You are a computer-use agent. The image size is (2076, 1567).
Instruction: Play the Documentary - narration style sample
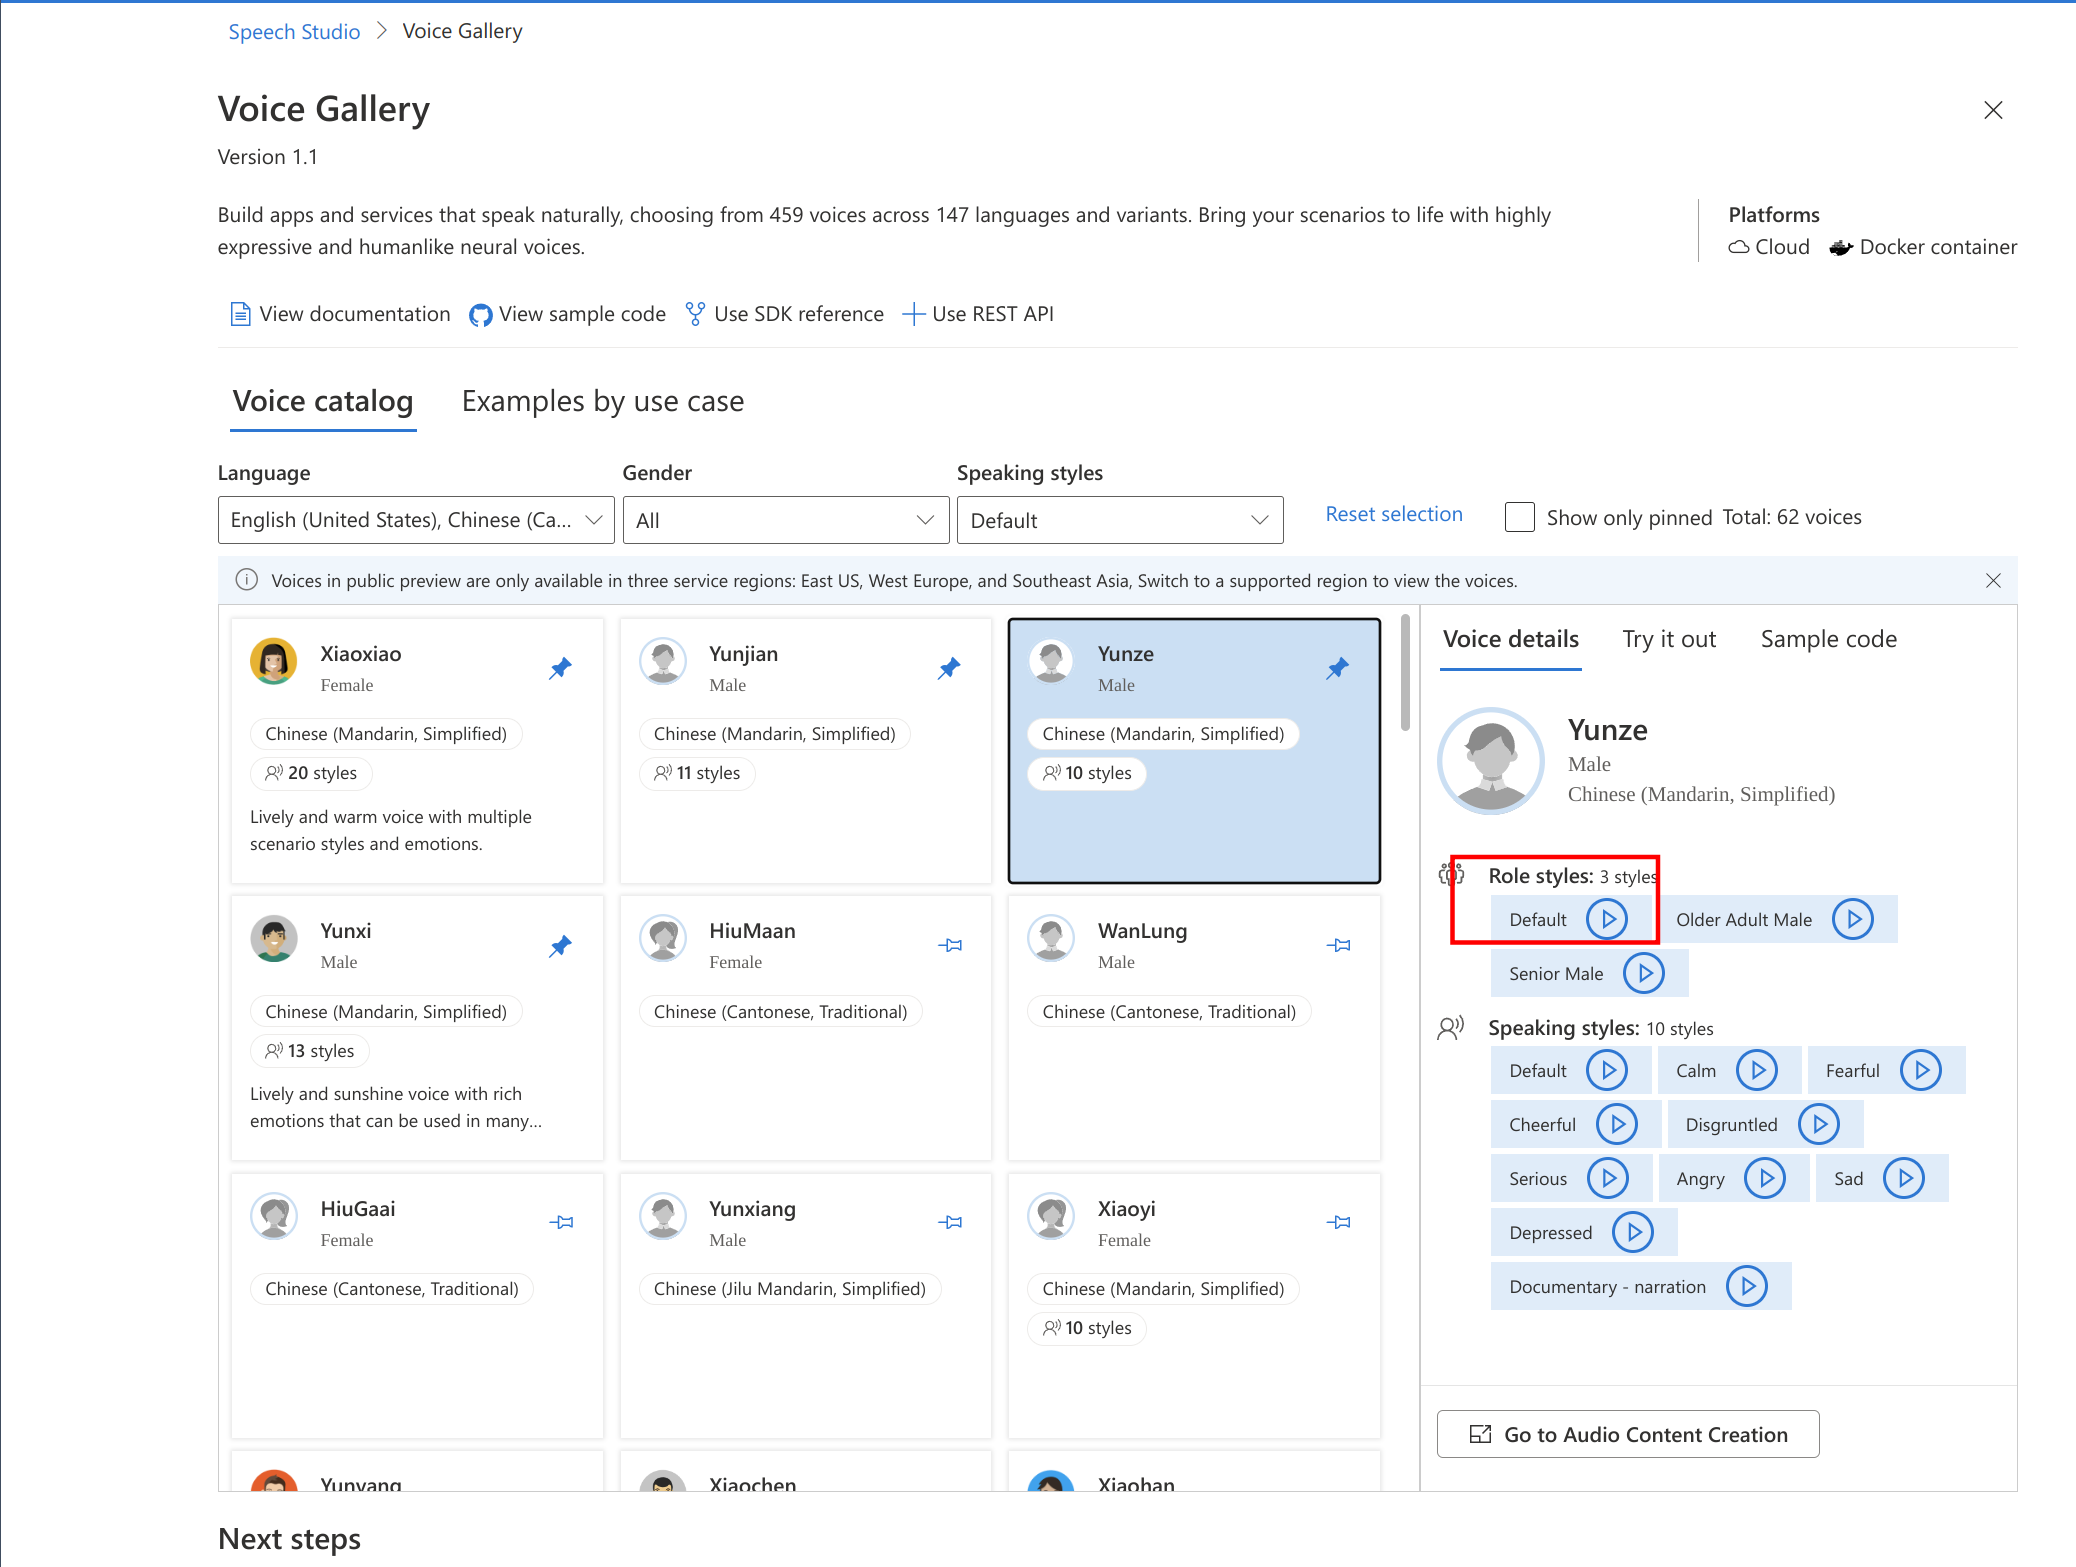click(1747, 1286)
